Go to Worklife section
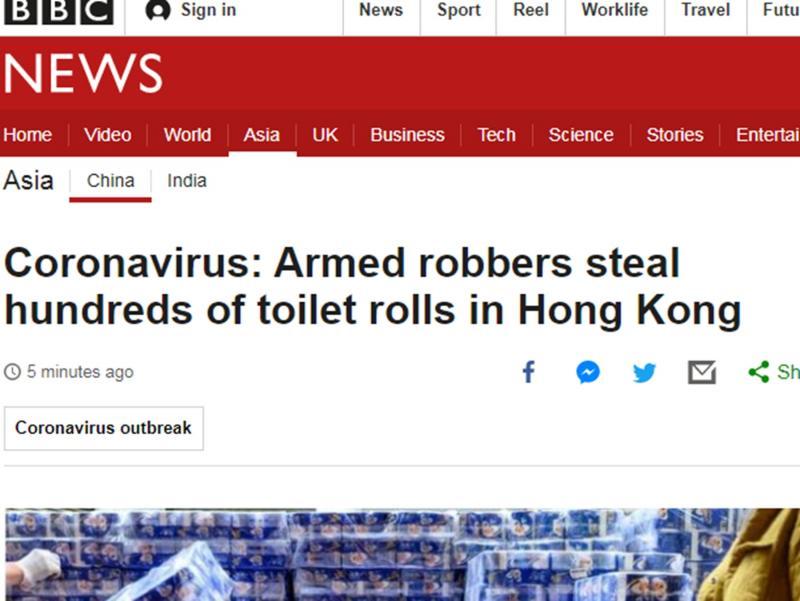This screenshot has width=800, height=601. tap(615, 10)
